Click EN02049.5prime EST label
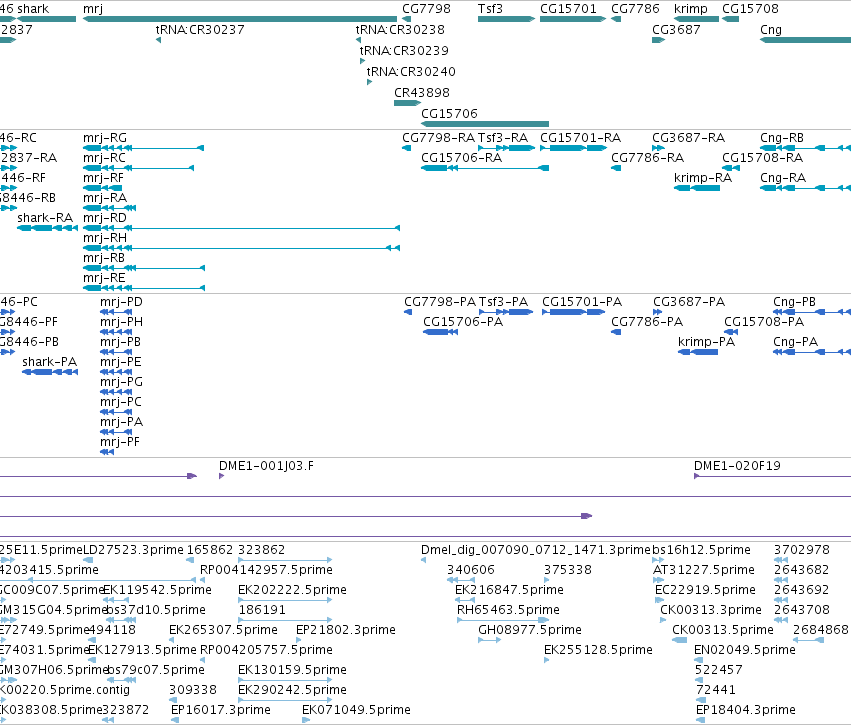The height and width of the screenshot is (725, 851). tap(745, 651)
